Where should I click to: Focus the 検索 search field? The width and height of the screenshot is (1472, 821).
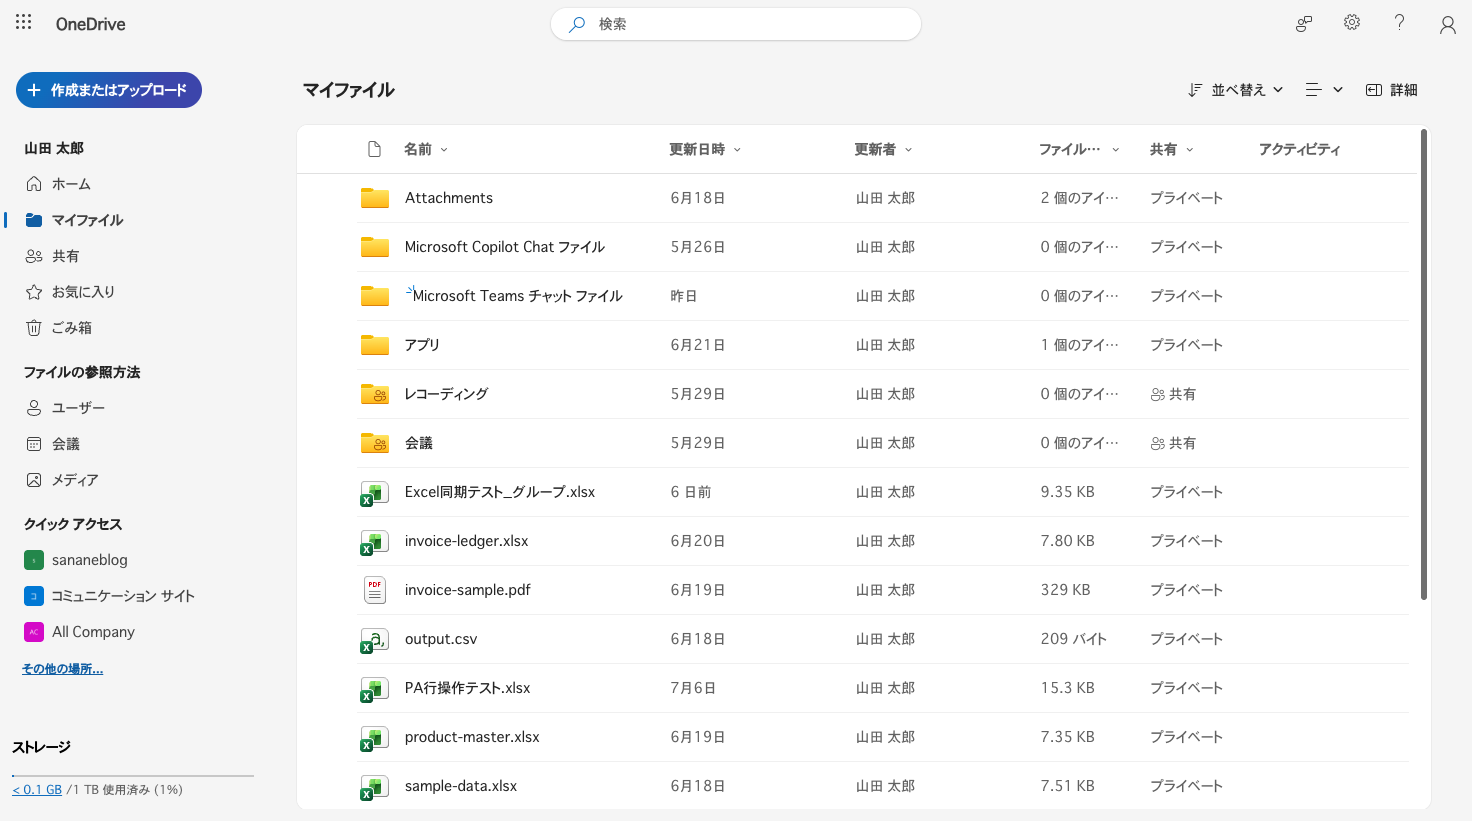coord(736,24)
